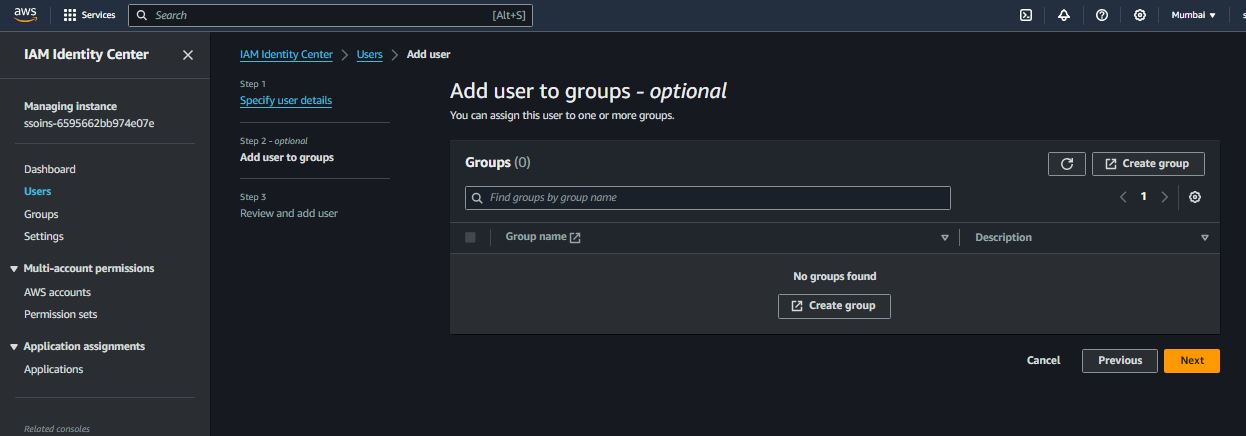1246x436 pixels.
Task: Collapse the Application assignments section
Action: [x=14, y=346]
